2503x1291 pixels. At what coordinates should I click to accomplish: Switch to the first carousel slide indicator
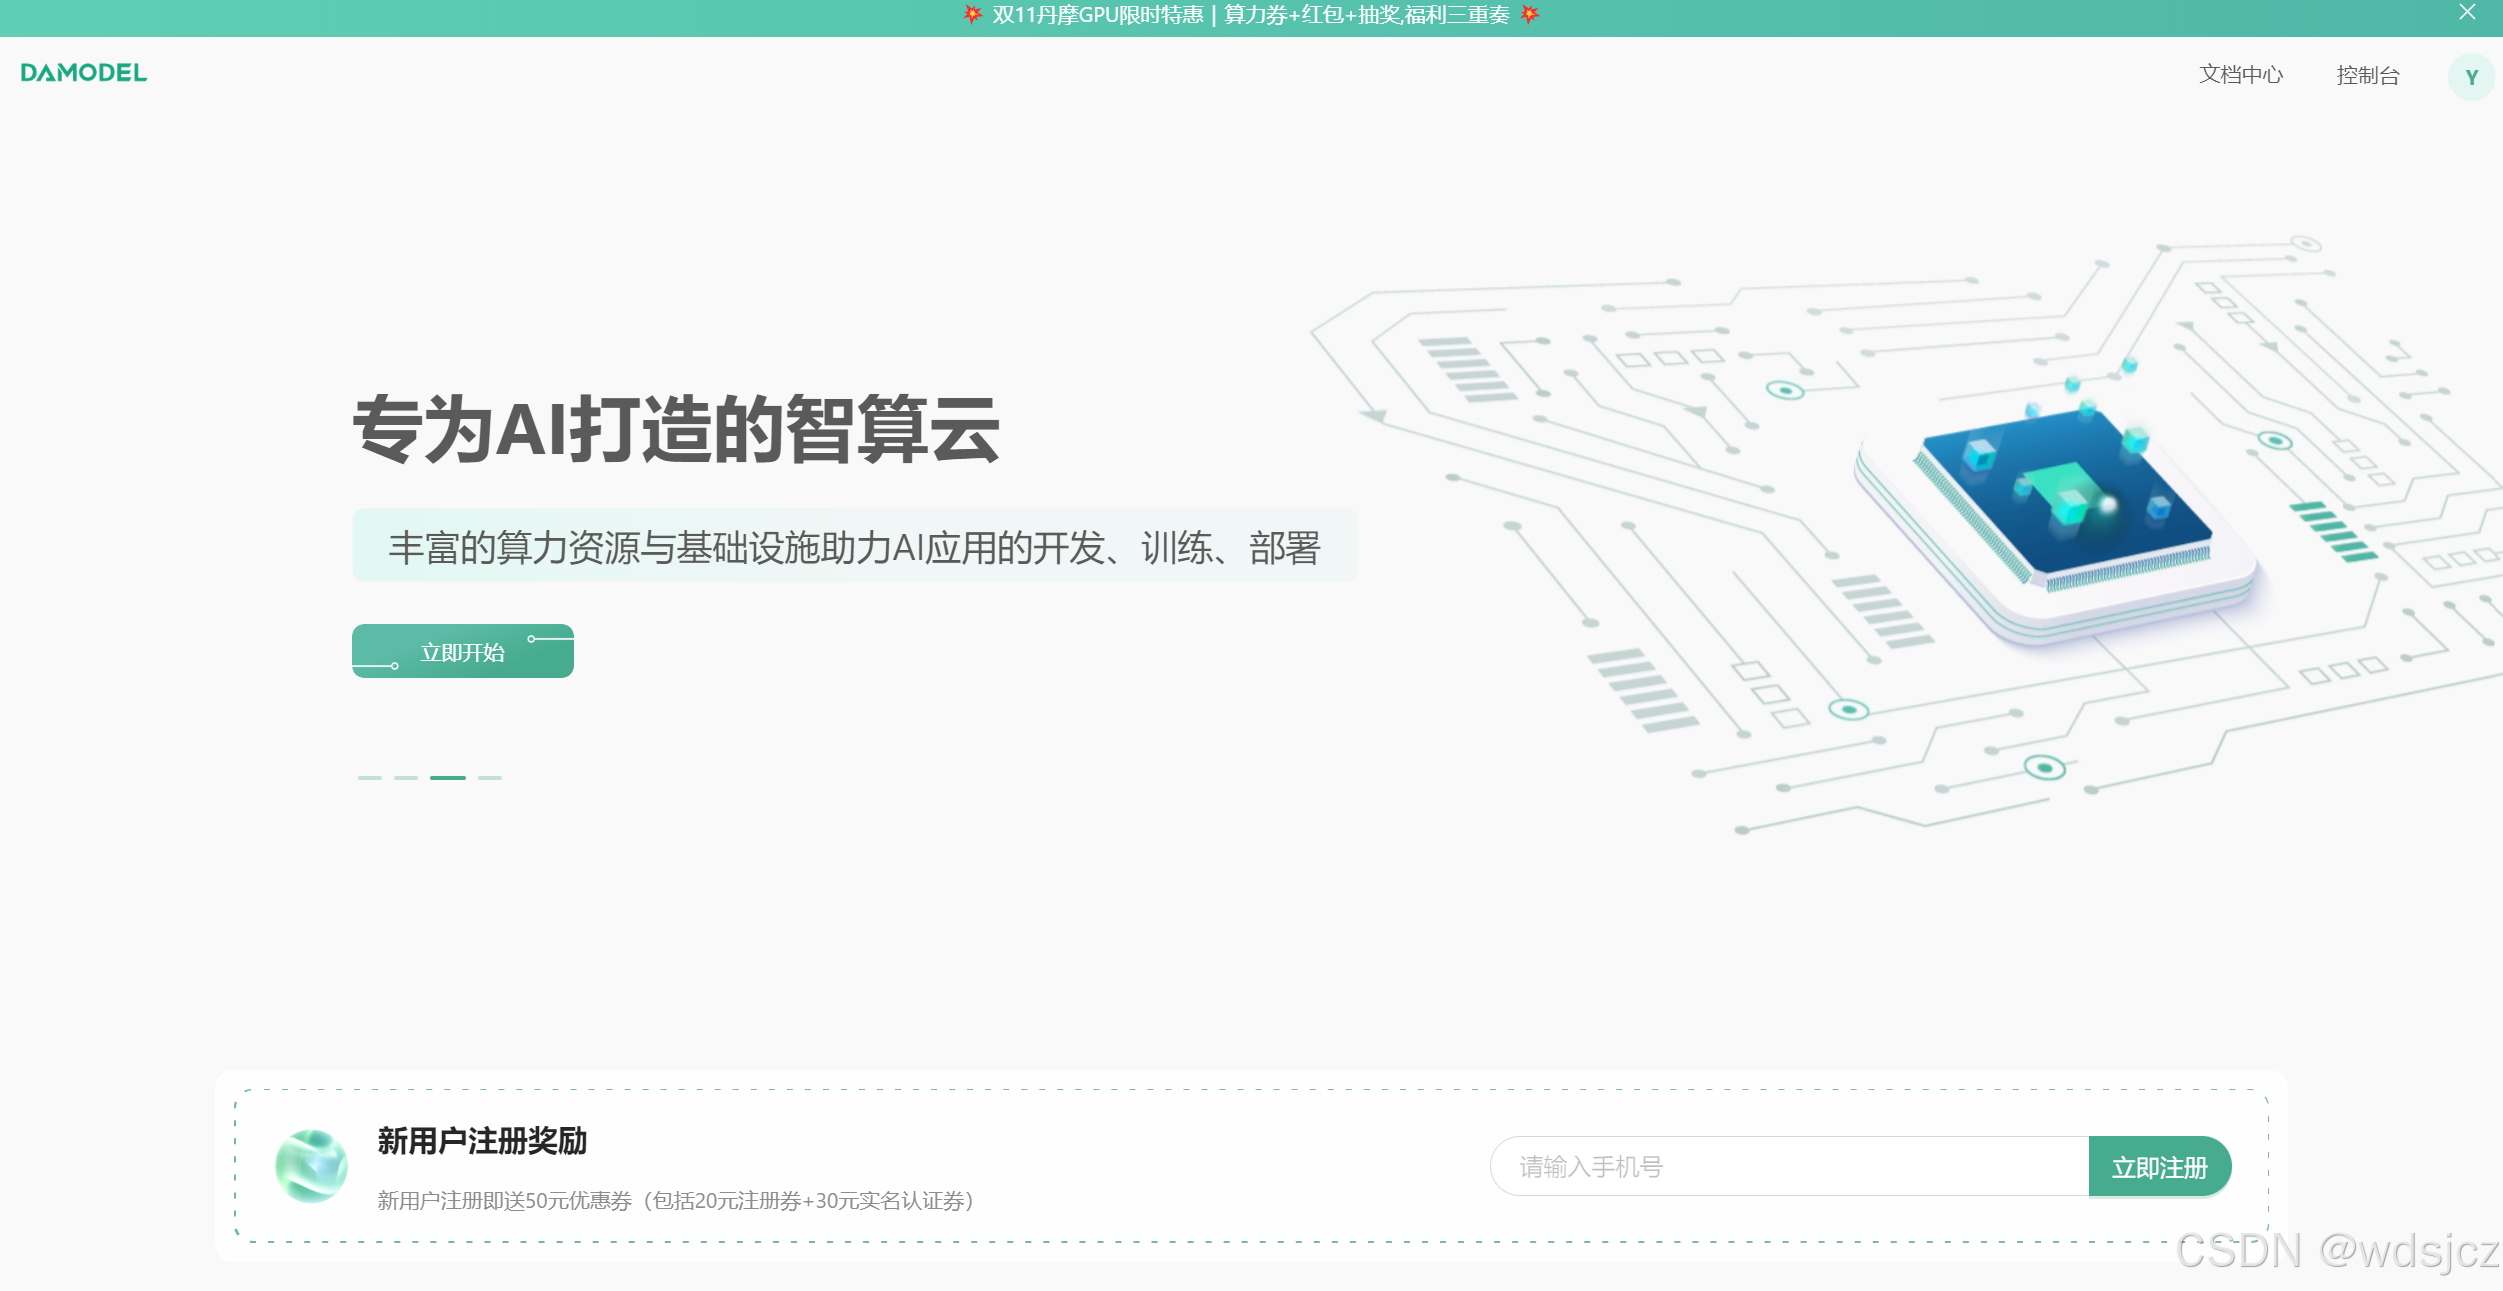click(370, 777)
